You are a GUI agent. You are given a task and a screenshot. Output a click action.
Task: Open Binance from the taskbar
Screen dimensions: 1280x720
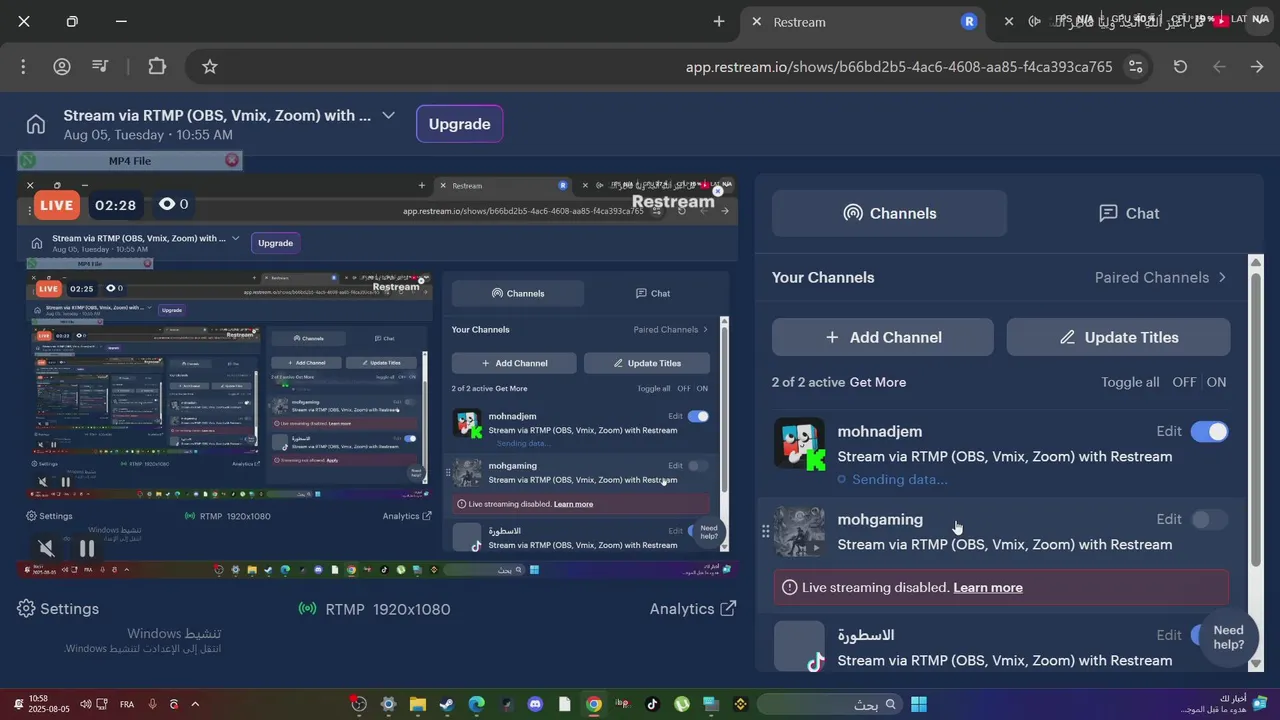[x=741, y=704]
